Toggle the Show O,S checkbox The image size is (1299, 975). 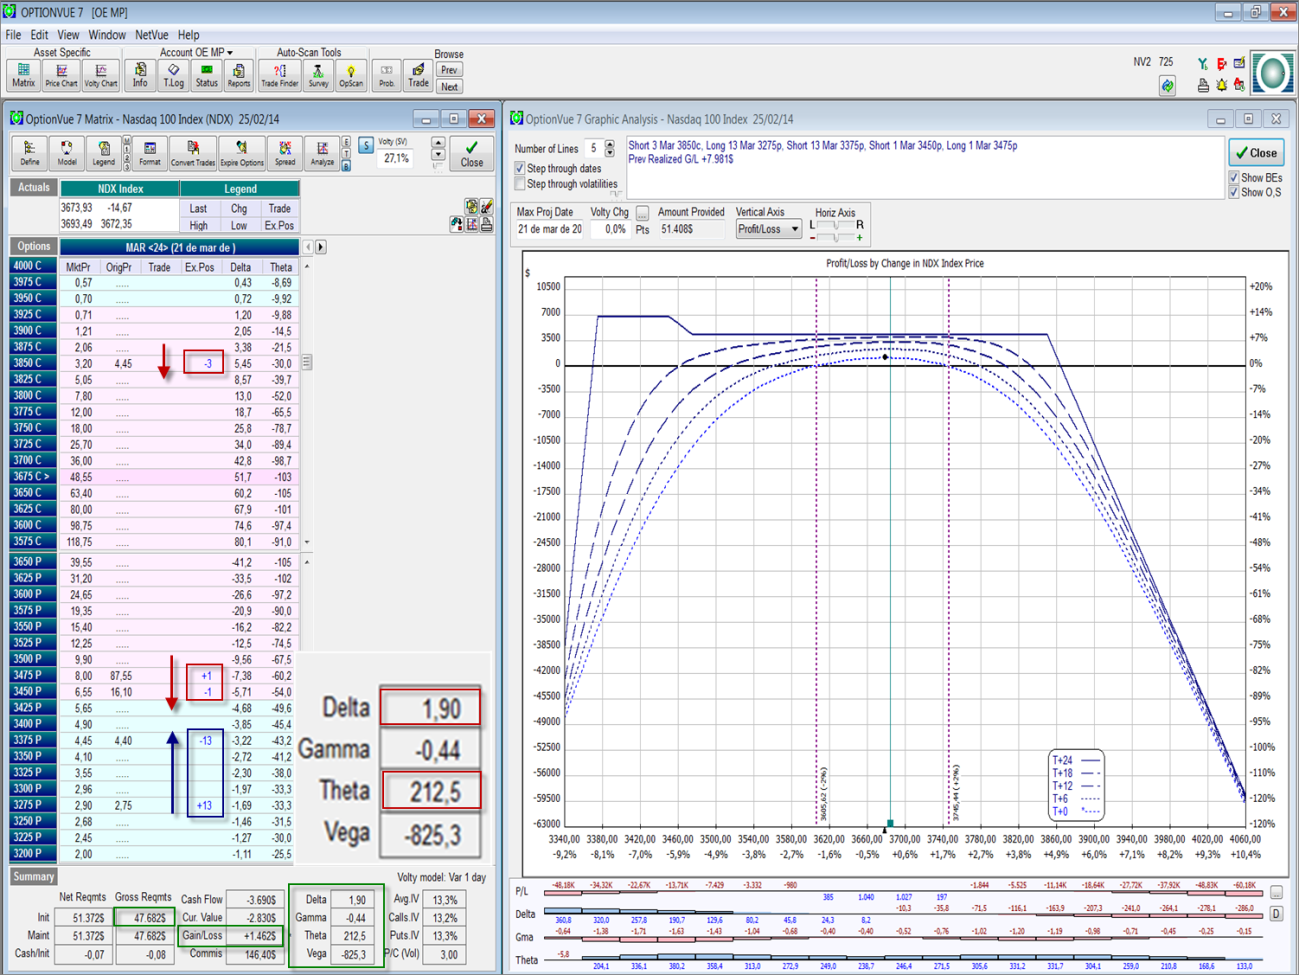[x=1234, y=192]
